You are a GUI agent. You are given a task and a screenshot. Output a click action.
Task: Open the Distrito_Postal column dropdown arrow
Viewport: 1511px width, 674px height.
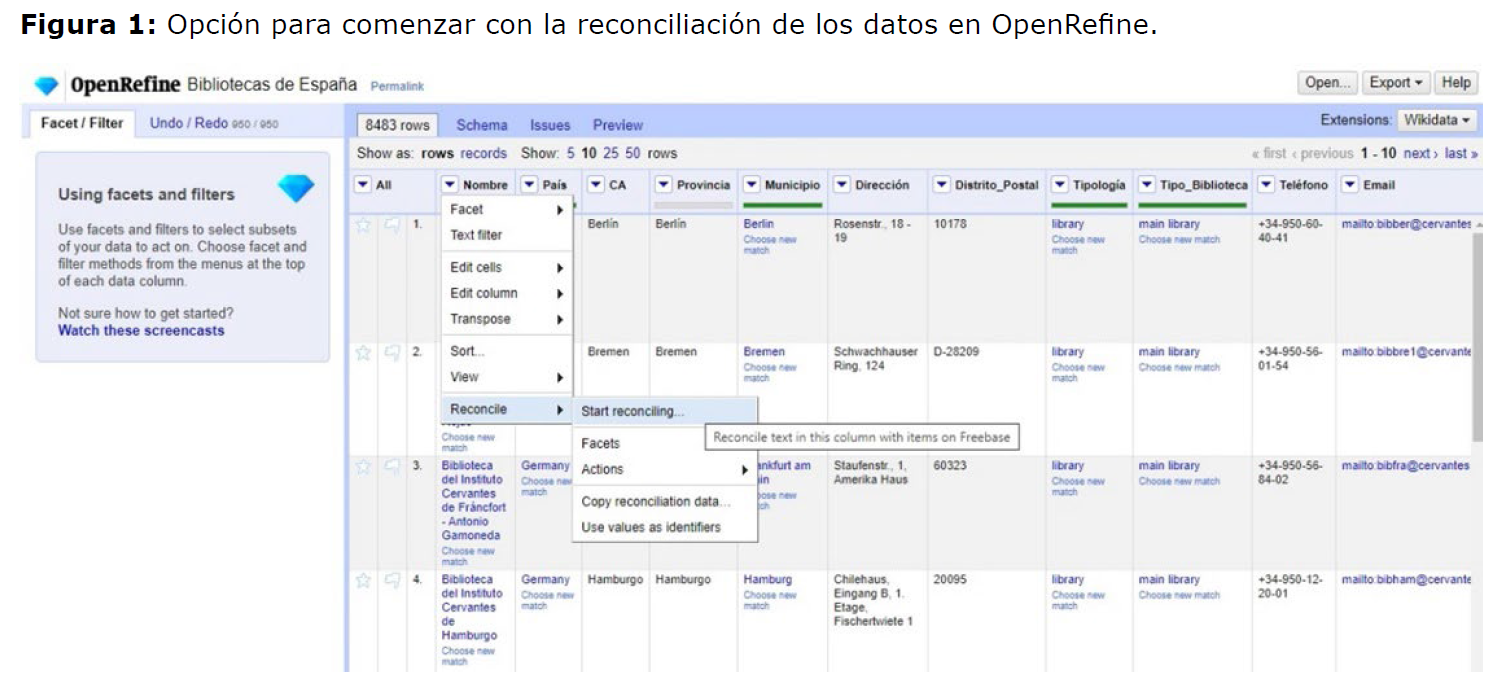click(942, 185)
